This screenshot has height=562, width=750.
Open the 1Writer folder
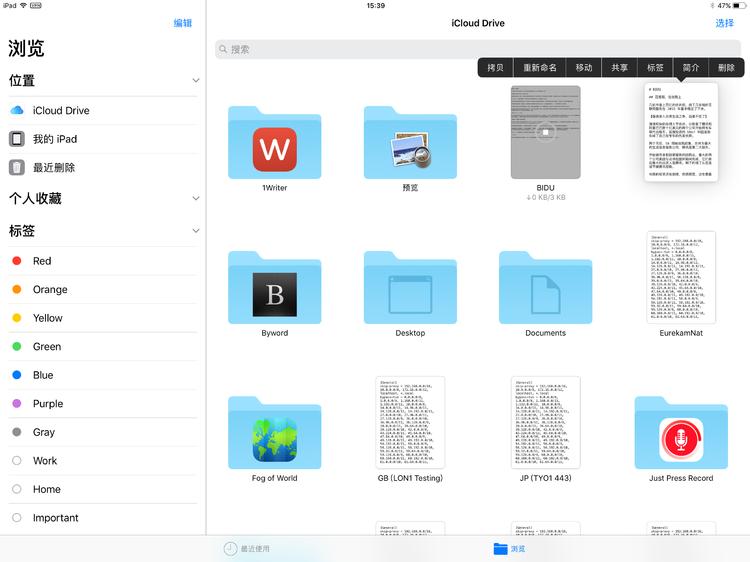[x=275, y=143]
